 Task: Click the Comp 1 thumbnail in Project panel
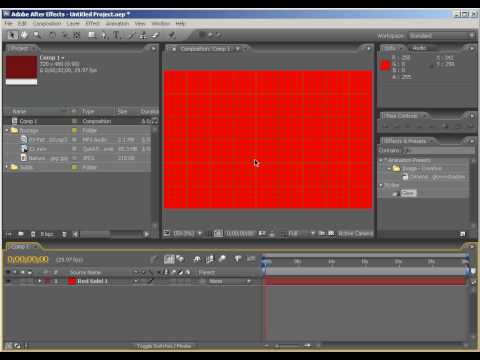(22, 70)
